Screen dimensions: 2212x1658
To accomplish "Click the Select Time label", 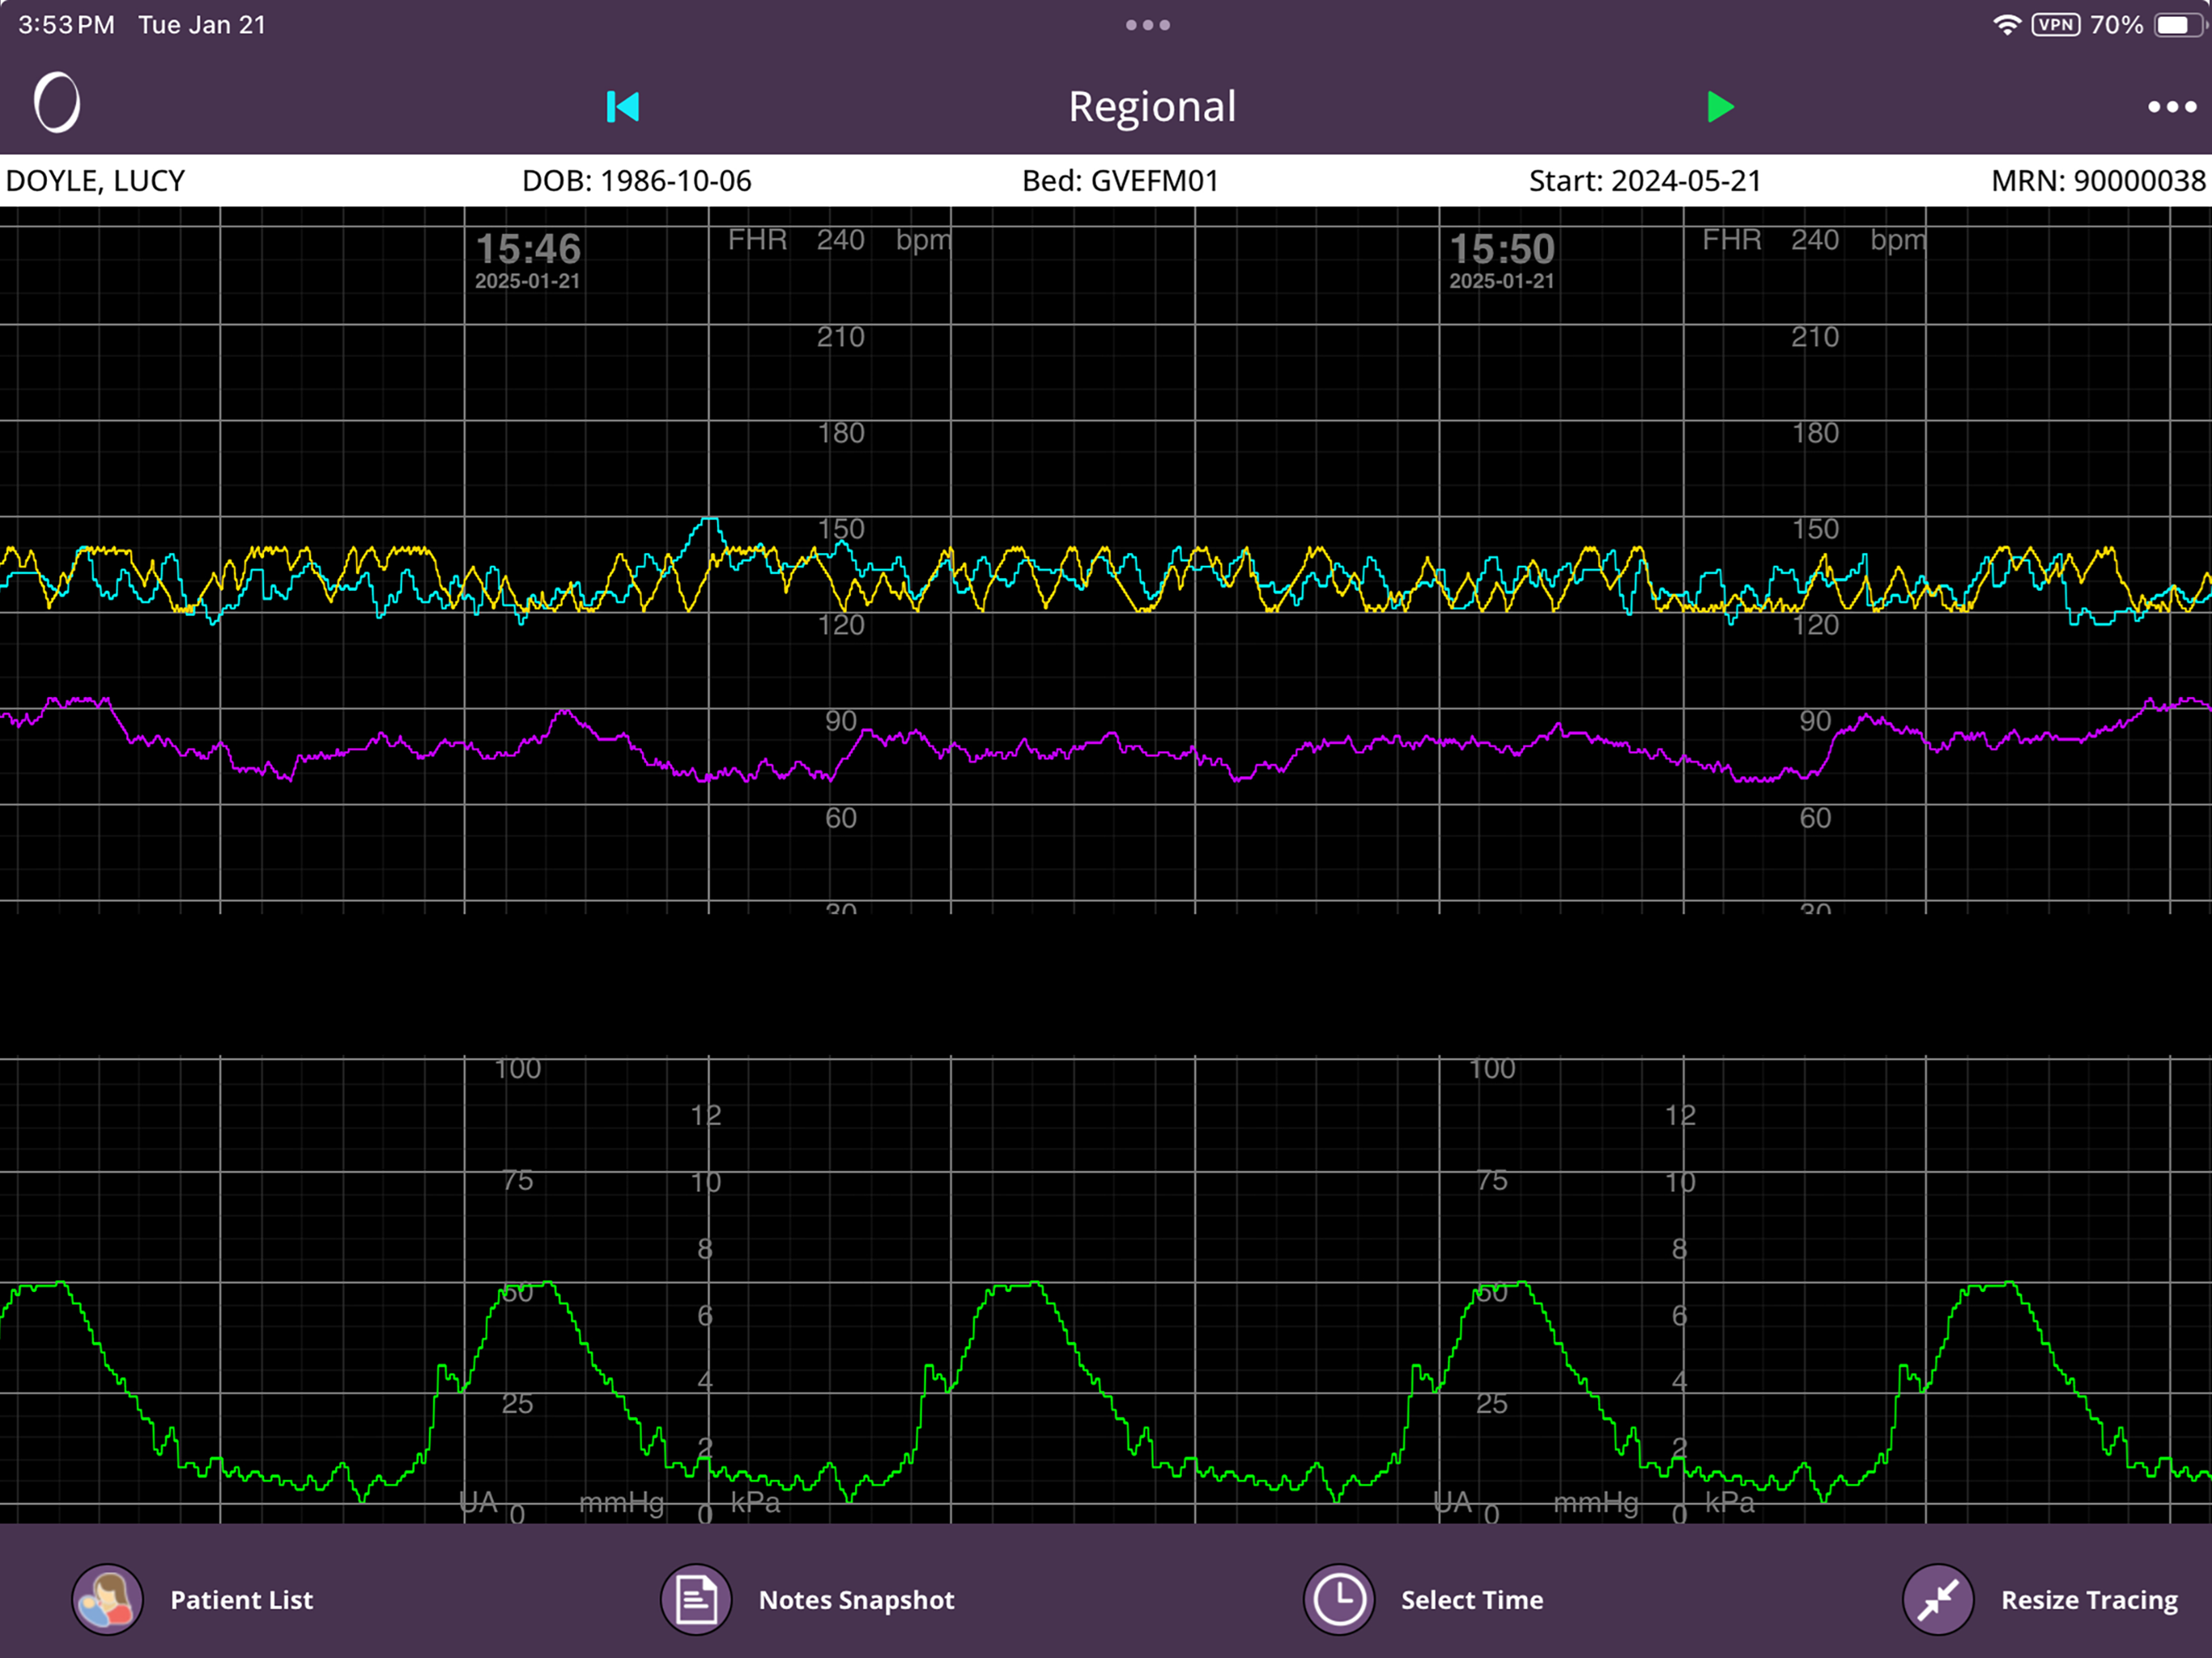I will click(1472, 1600).
